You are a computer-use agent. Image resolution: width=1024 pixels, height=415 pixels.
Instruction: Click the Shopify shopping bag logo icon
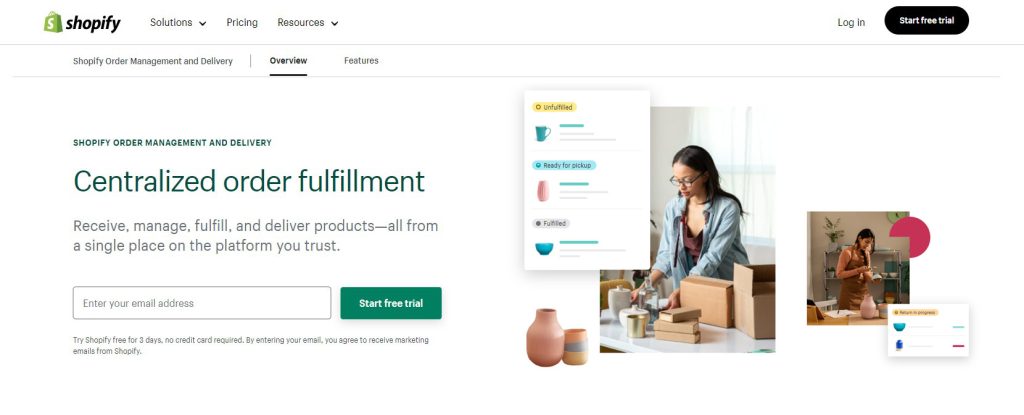(54, 22)
